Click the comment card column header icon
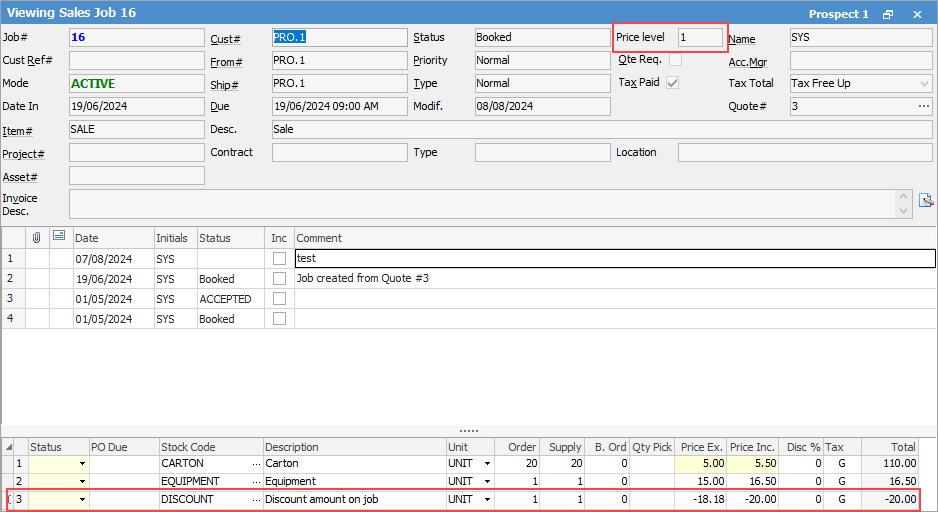This screenshot has height=512, width=938. click(59, 237)
